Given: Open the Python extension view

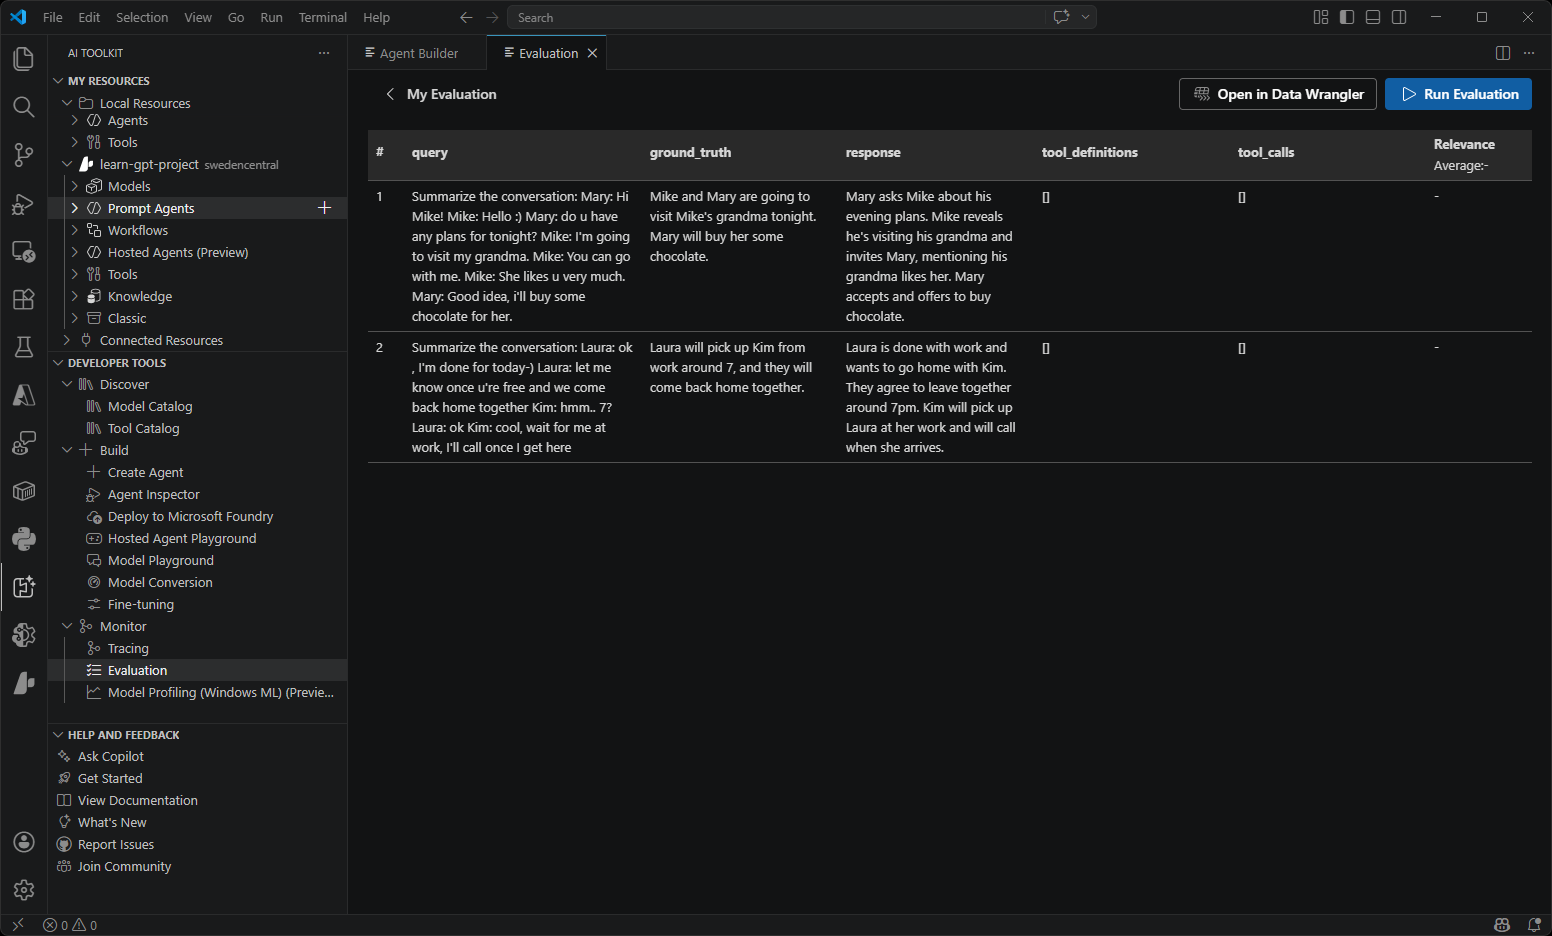Looking at the screenshot, I should [24, 539].
